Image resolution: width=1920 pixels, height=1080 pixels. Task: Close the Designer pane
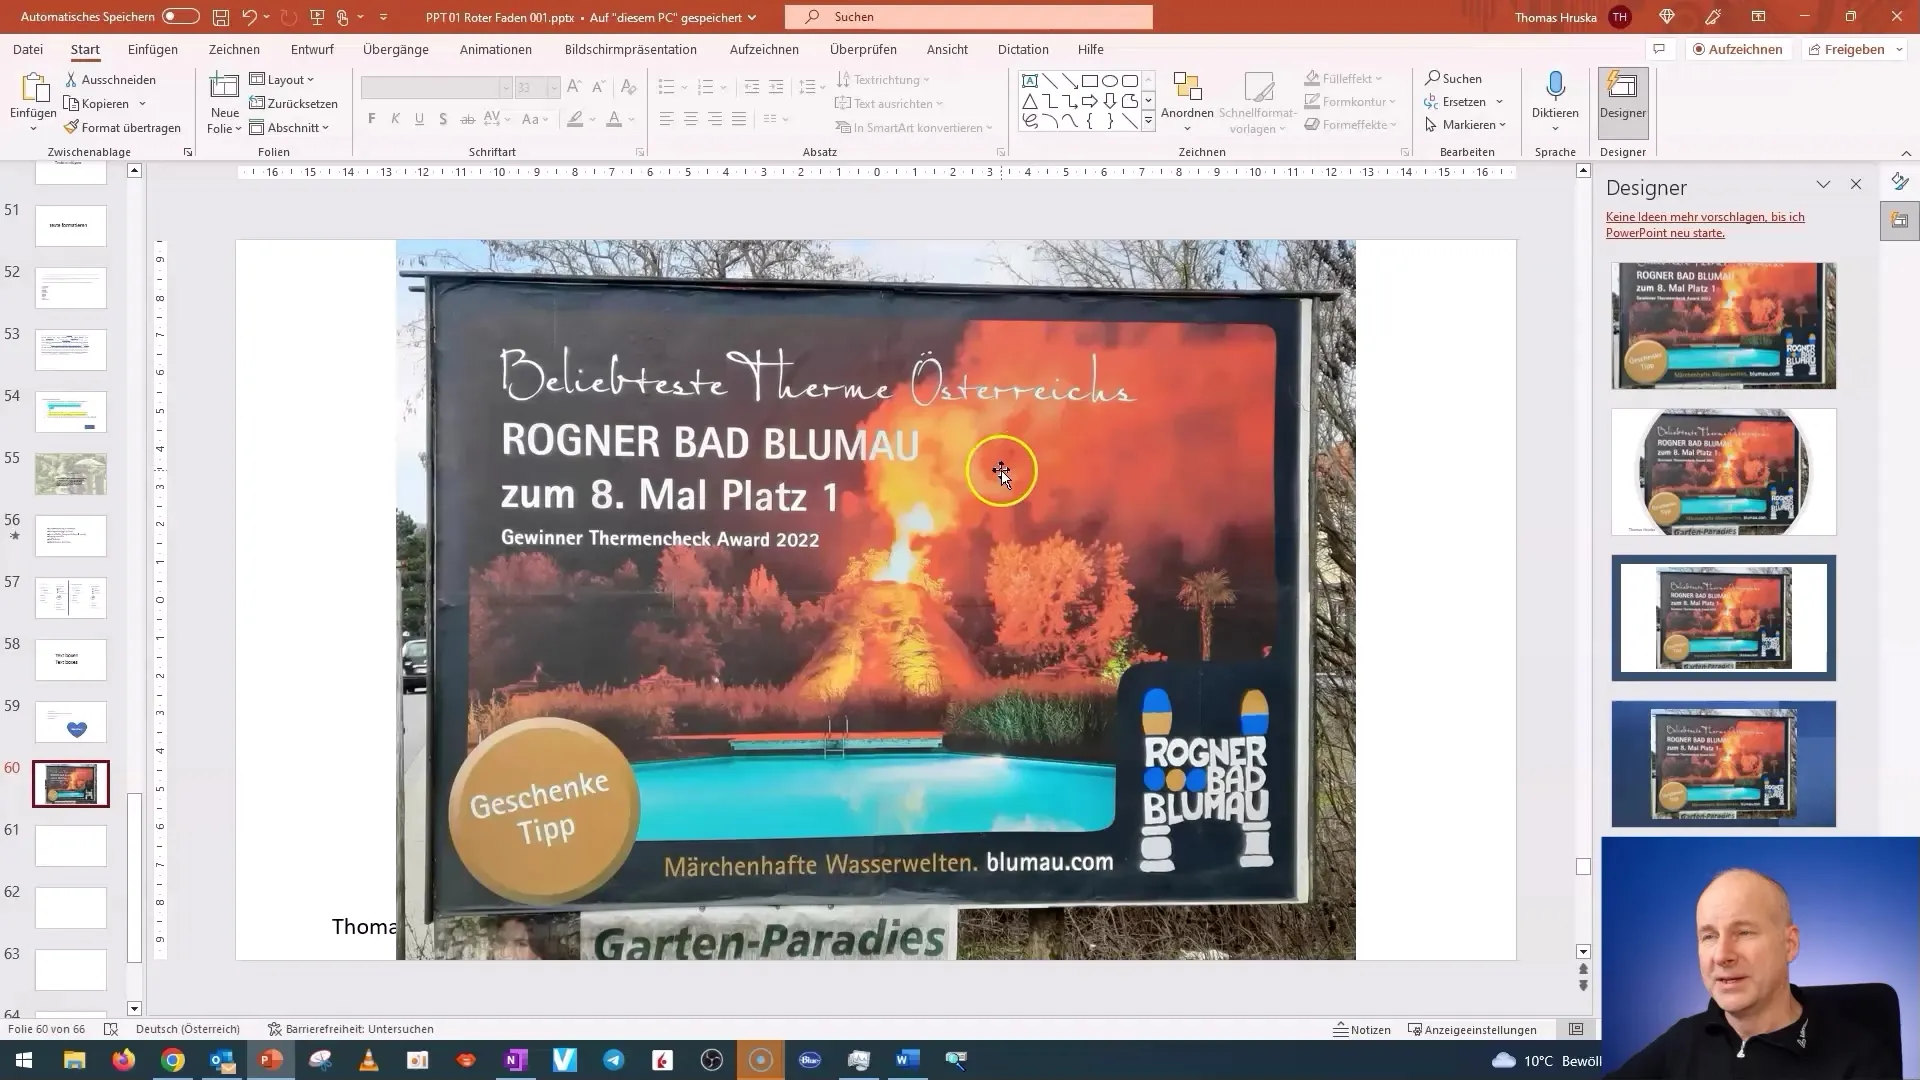[1856, 184]
